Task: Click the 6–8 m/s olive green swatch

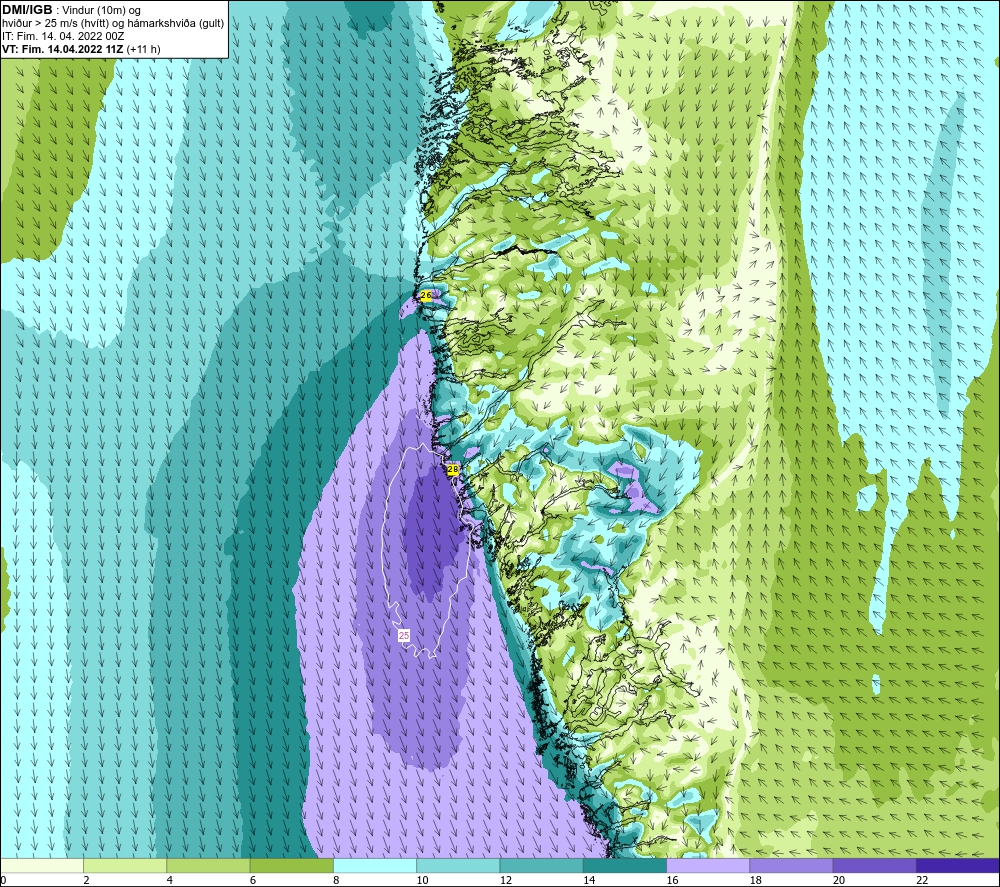Action: click(291, 865)
